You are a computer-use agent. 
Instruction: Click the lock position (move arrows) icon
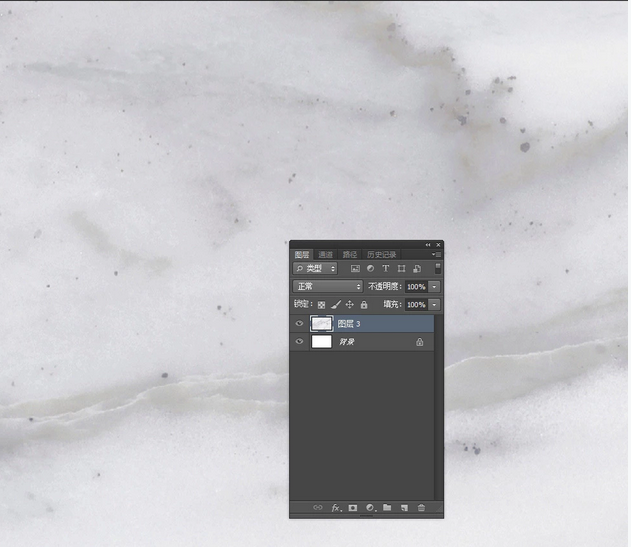[349, 304]
